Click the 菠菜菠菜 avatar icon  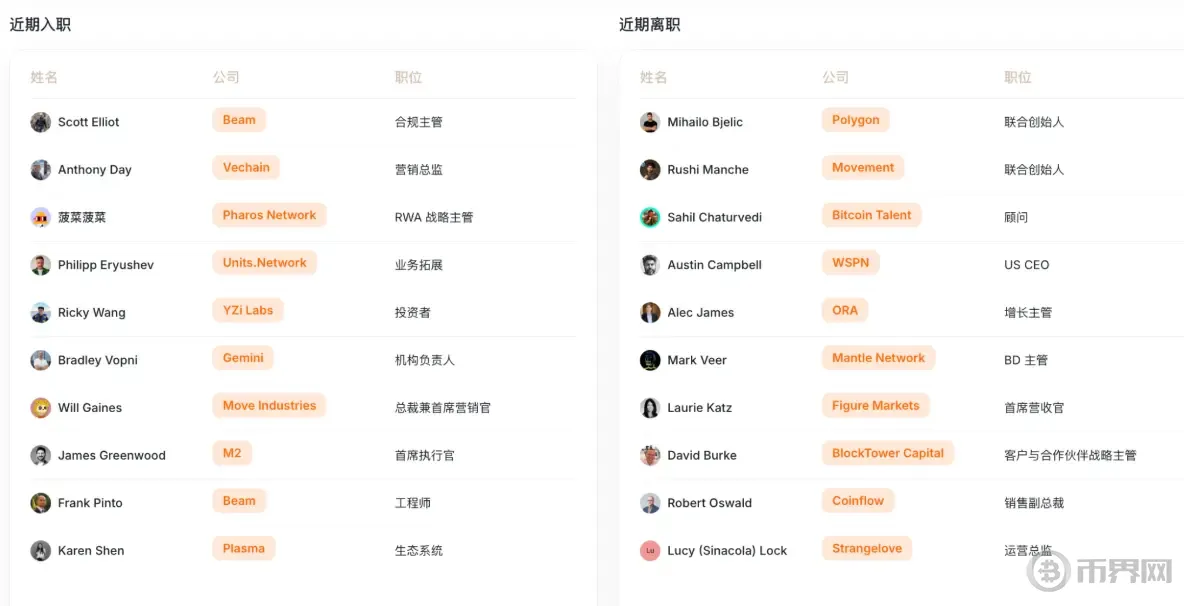tap(40, 217)
